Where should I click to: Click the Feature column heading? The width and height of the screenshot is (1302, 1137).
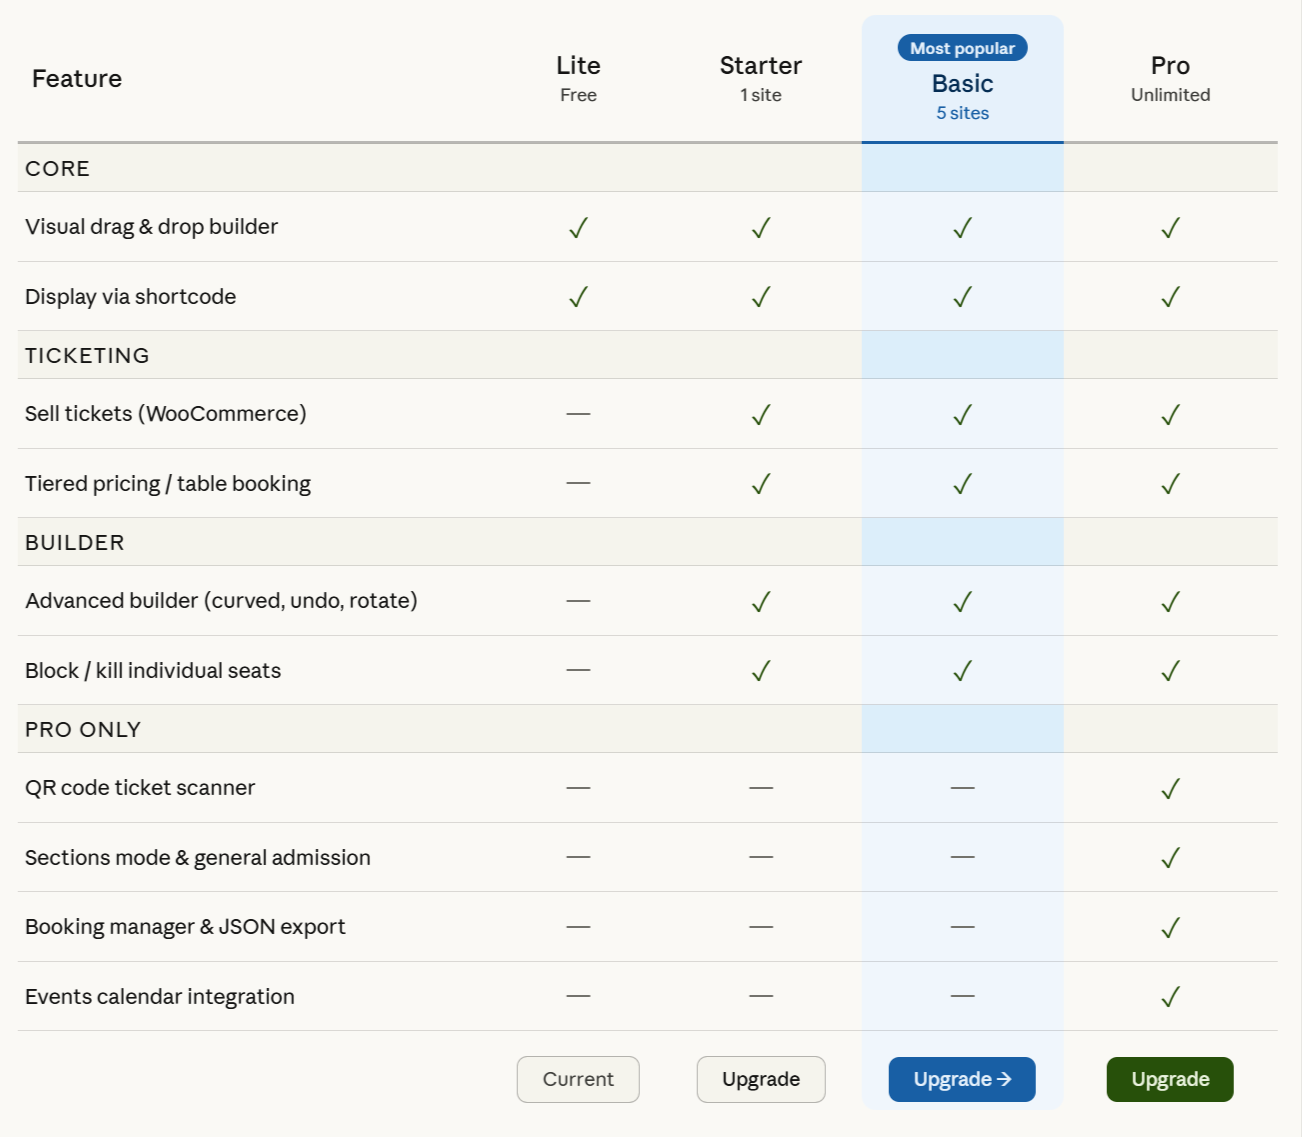(77, 78)
